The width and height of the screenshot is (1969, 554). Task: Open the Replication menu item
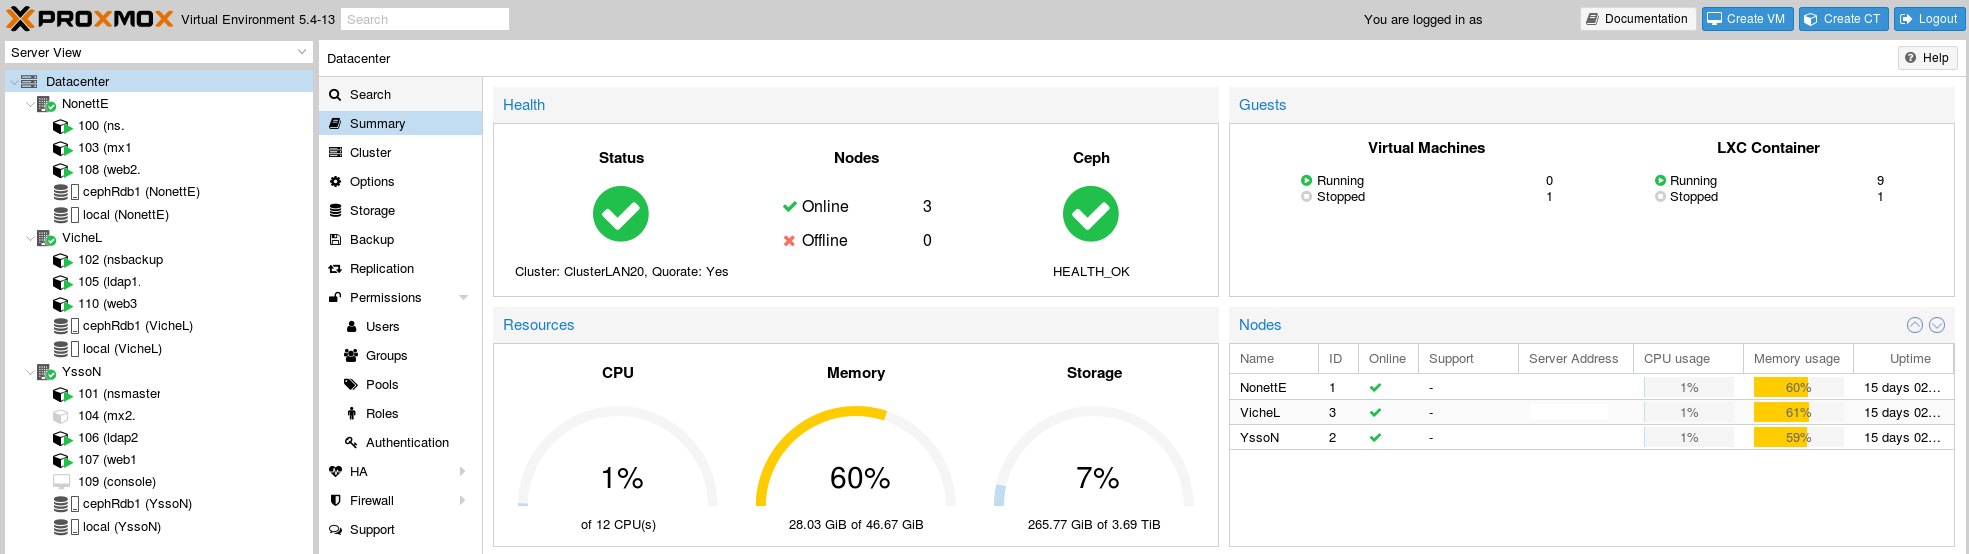(381, 269)
